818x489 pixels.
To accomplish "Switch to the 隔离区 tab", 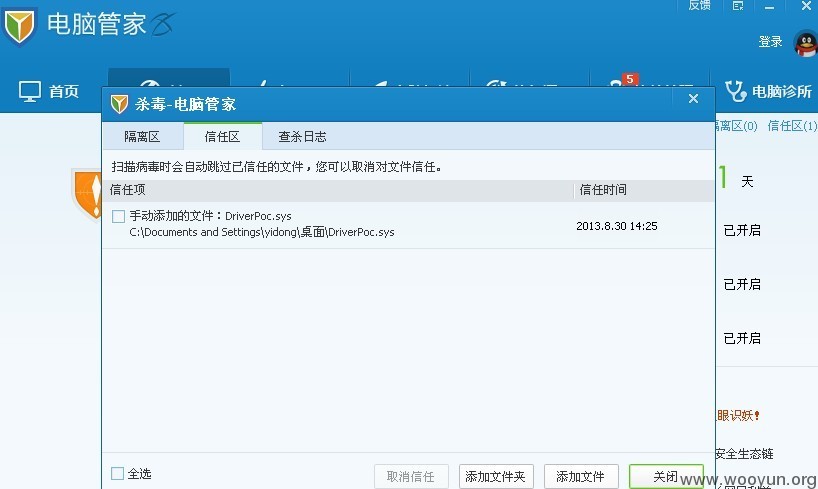I will pos(142,137).
